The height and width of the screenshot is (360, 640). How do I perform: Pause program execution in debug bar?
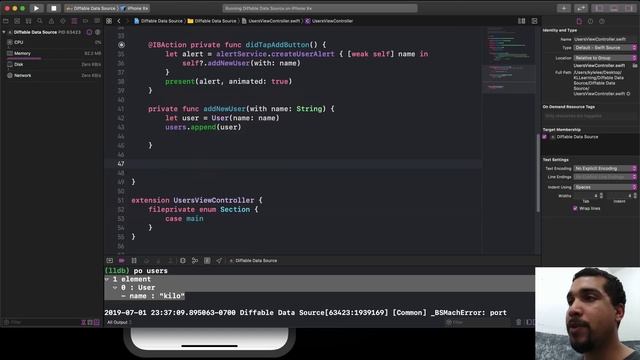(134, 260)
